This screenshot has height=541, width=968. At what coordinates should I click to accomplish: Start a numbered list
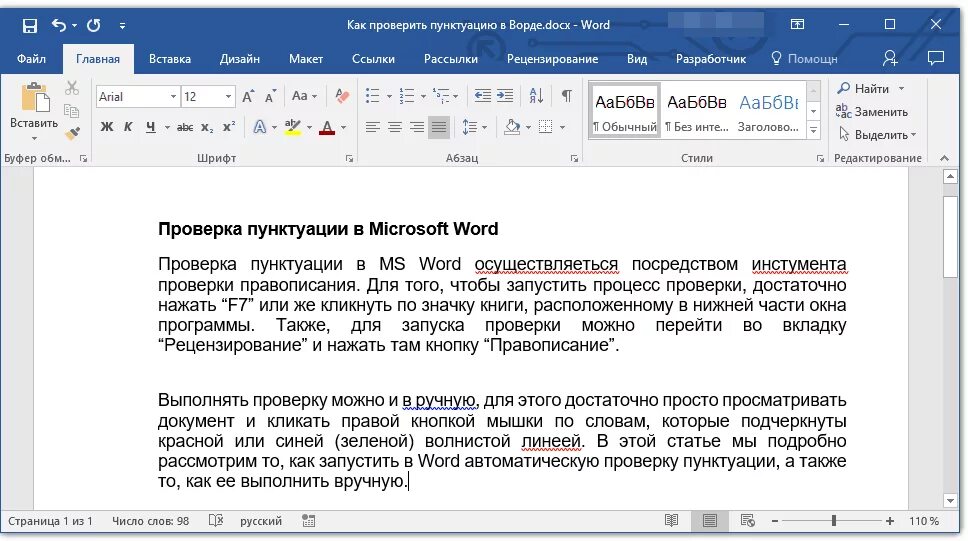(x=407, y=96)
